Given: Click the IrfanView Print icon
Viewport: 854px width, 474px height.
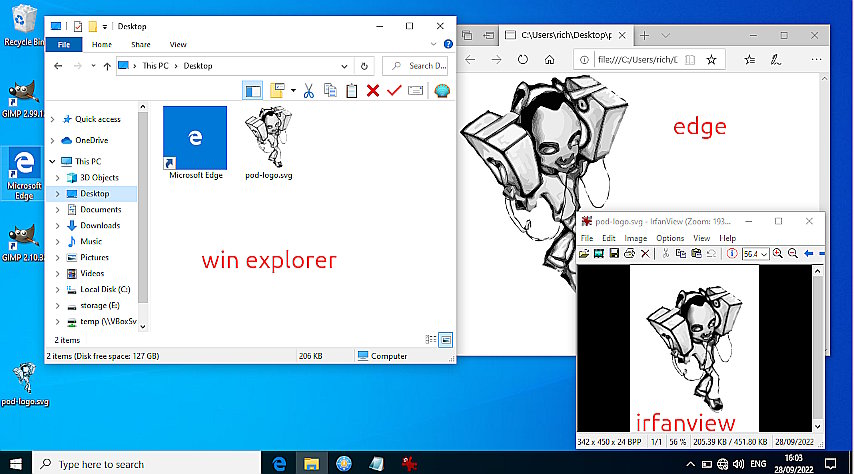Looking at the screenshot, I should pyautogui.click(x=630, y=253).
